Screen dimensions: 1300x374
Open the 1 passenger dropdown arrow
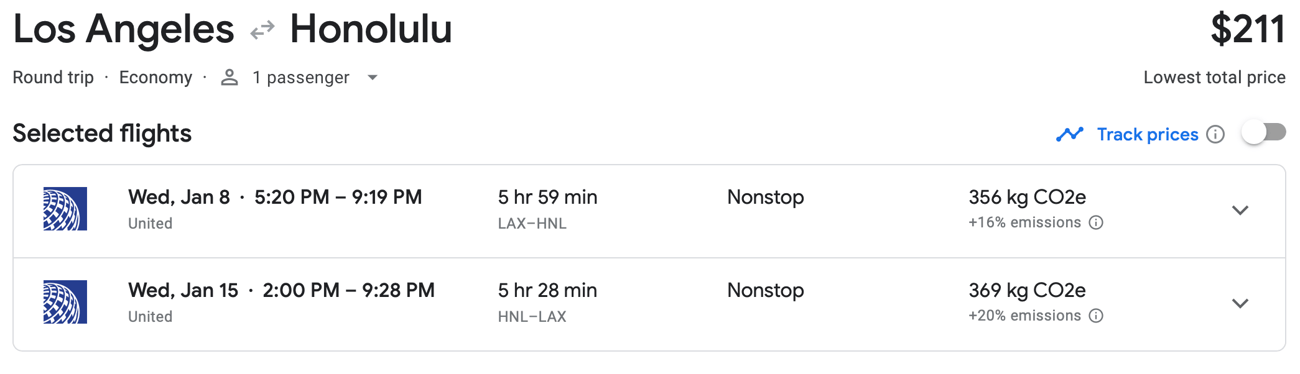pos(372,78)
